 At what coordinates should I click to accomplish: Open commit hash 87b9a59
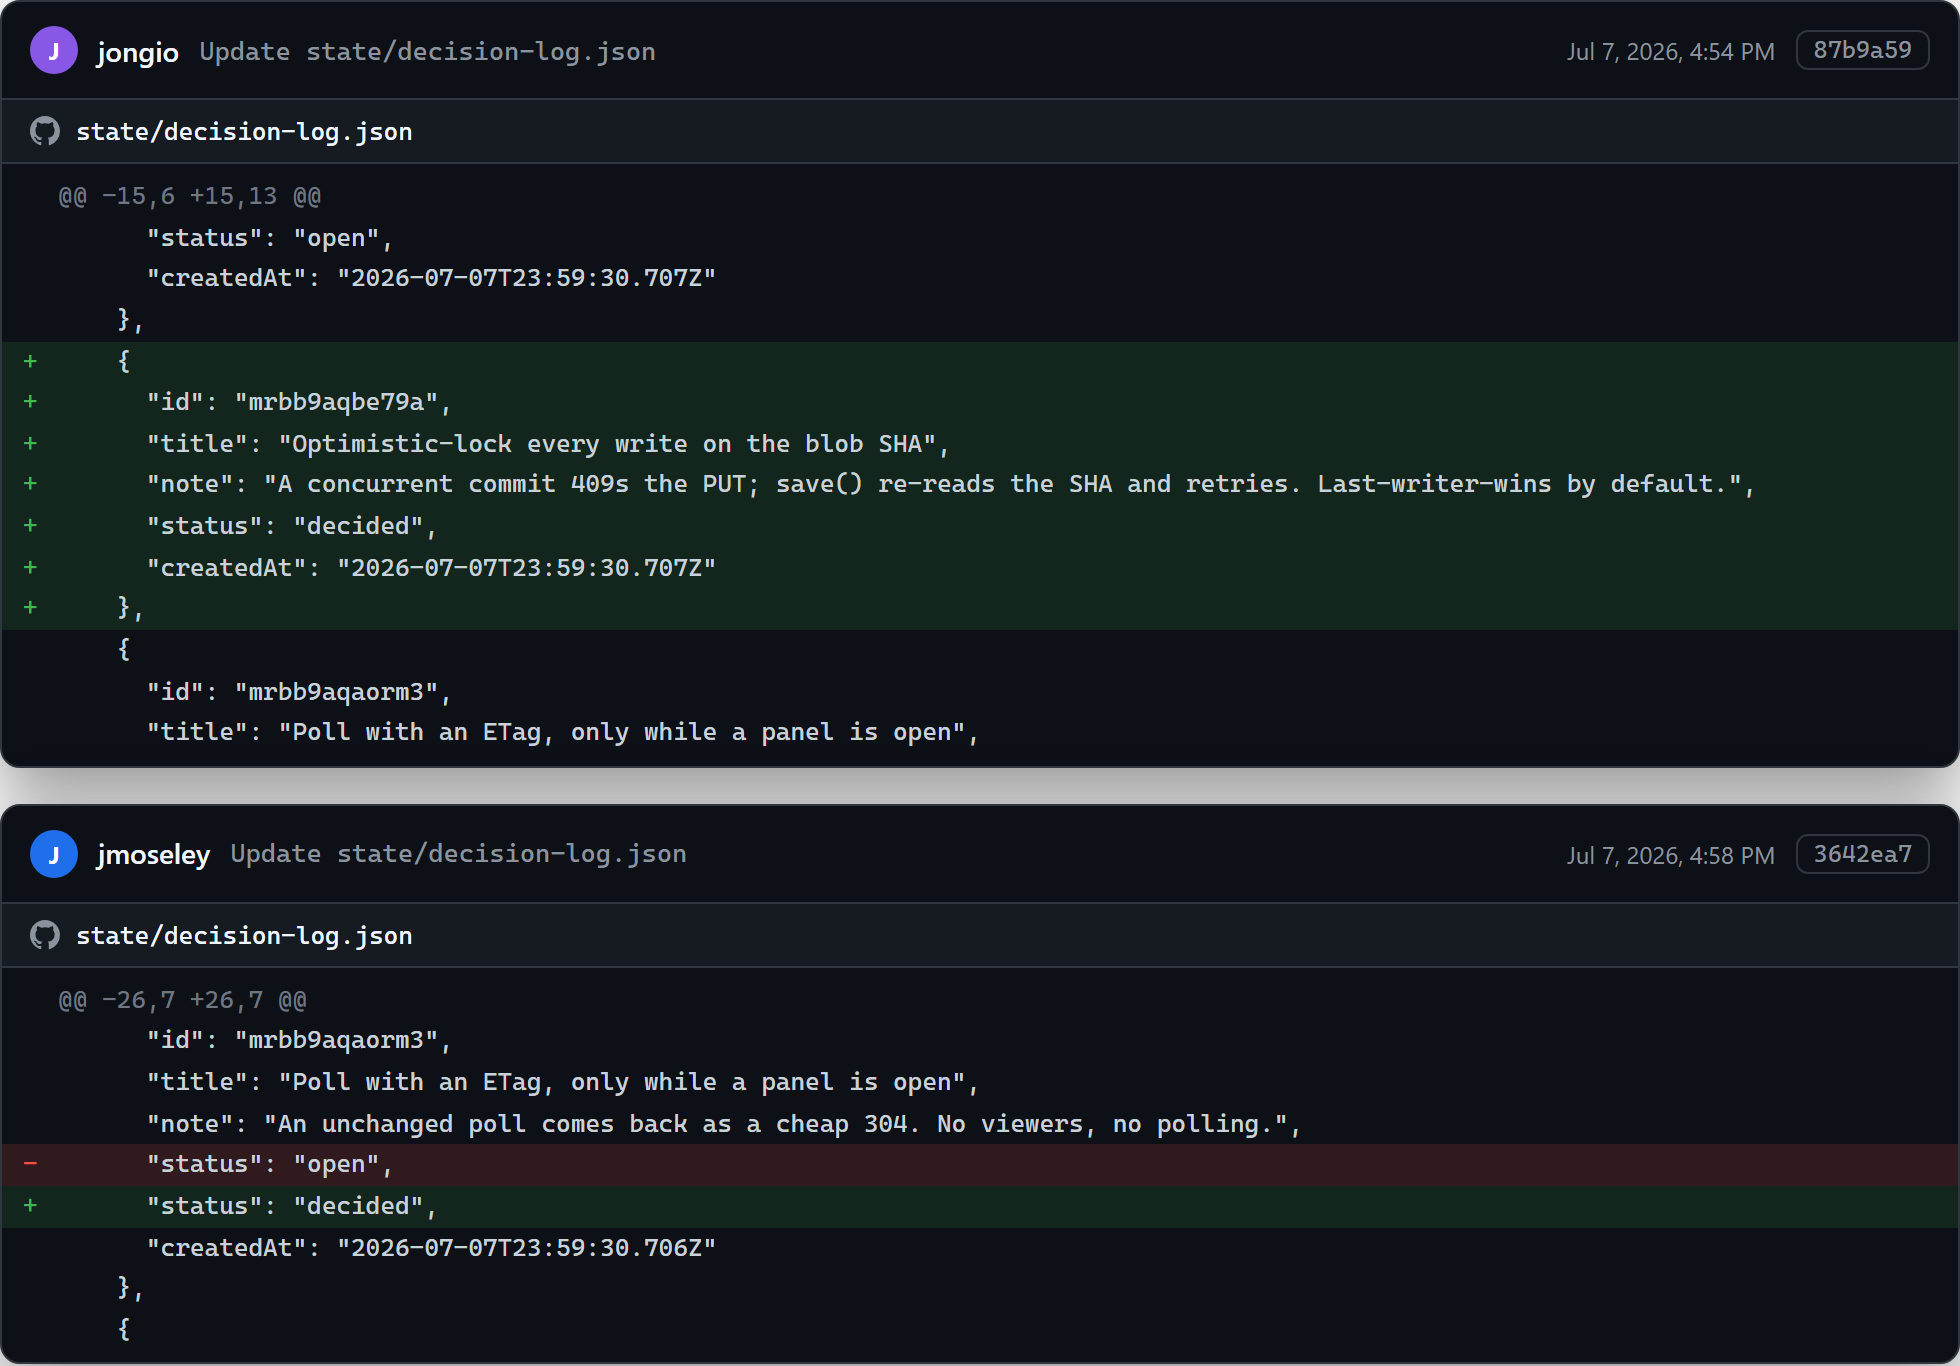[x=1862, y=50]
